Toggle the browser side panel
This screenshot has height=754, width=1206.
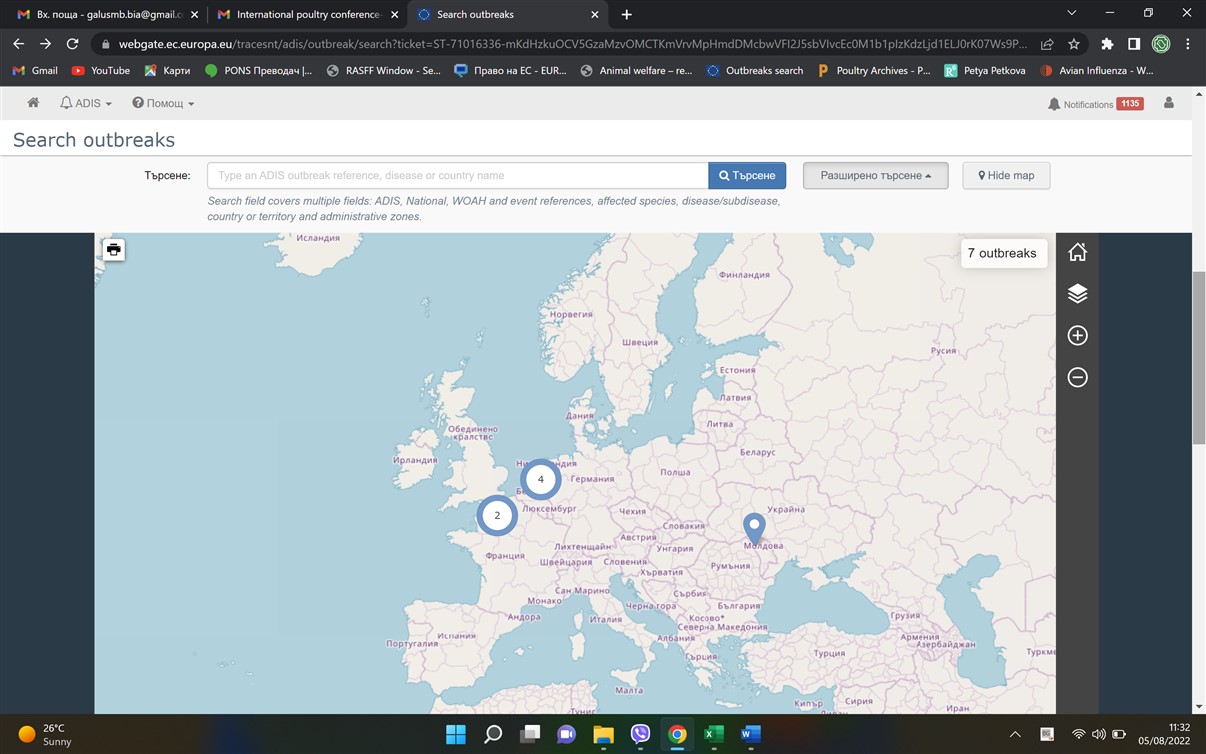[x=1134, y=44]
